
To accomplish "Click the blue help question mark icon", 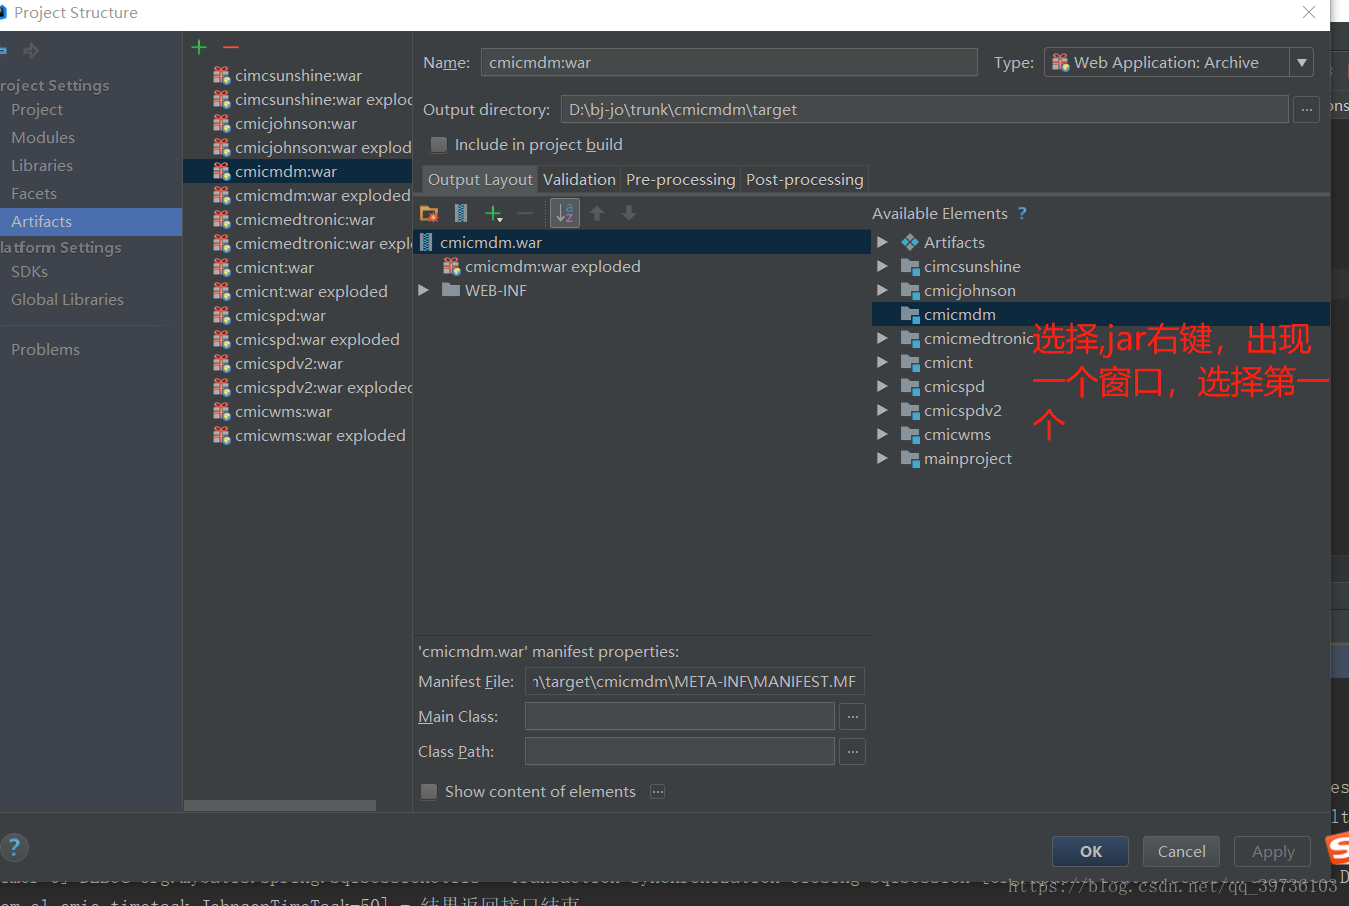I will [14, 847].
